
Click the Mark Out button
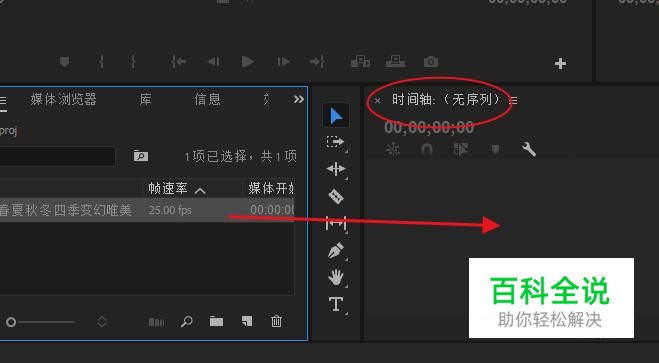point(133,62)
